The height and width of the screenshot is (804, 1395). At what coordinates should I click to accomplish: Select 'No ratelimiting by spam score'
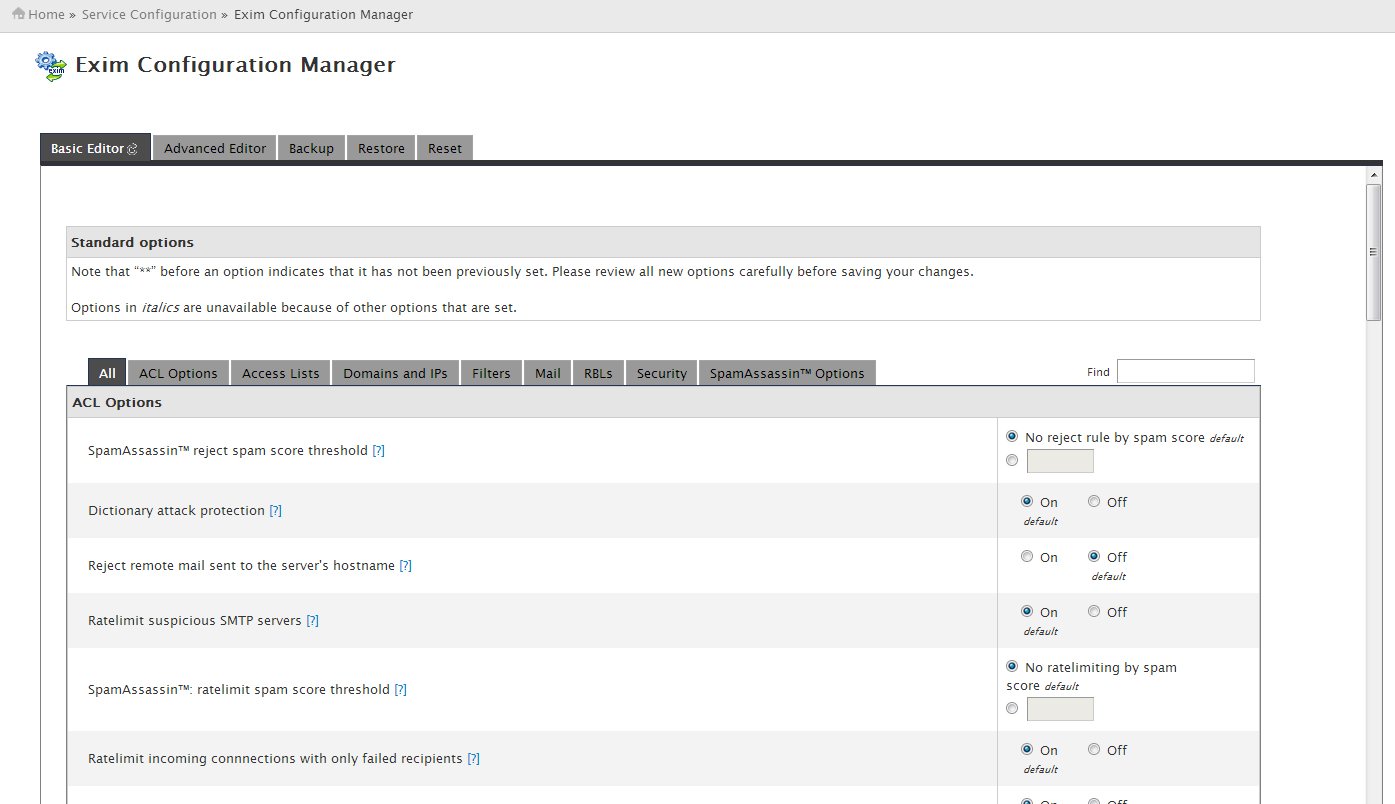tap(1012, 666)
